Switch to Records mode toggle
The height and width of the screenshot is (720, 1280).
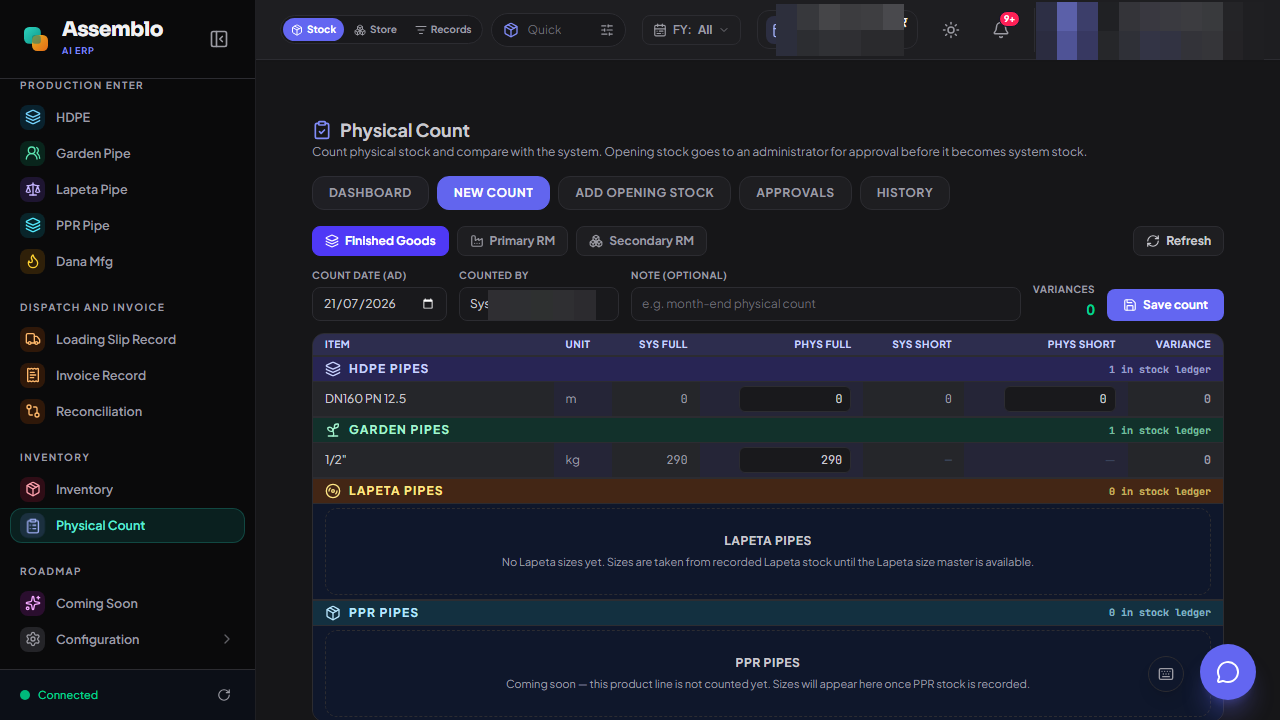(x=443, y=30)
